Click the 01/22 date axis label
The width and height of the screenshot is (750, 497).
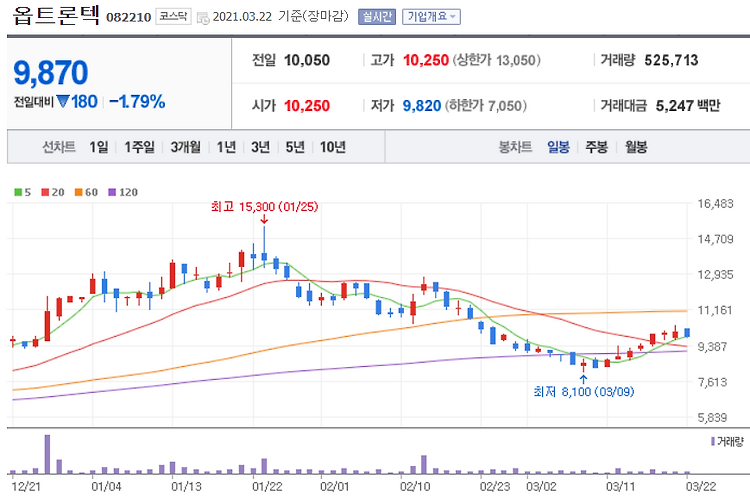(x=267, y=486)
